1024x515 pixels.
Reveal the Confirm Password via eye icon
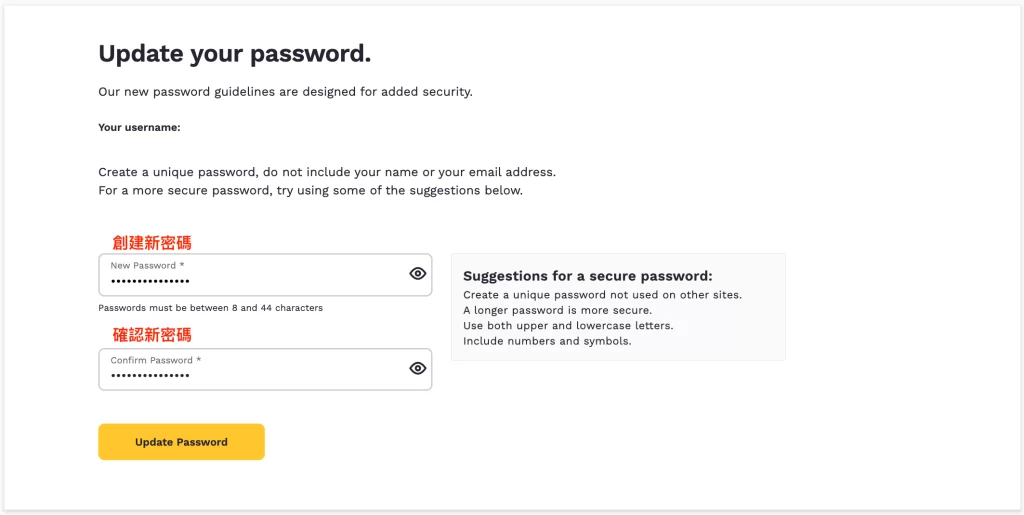point(417,368)
